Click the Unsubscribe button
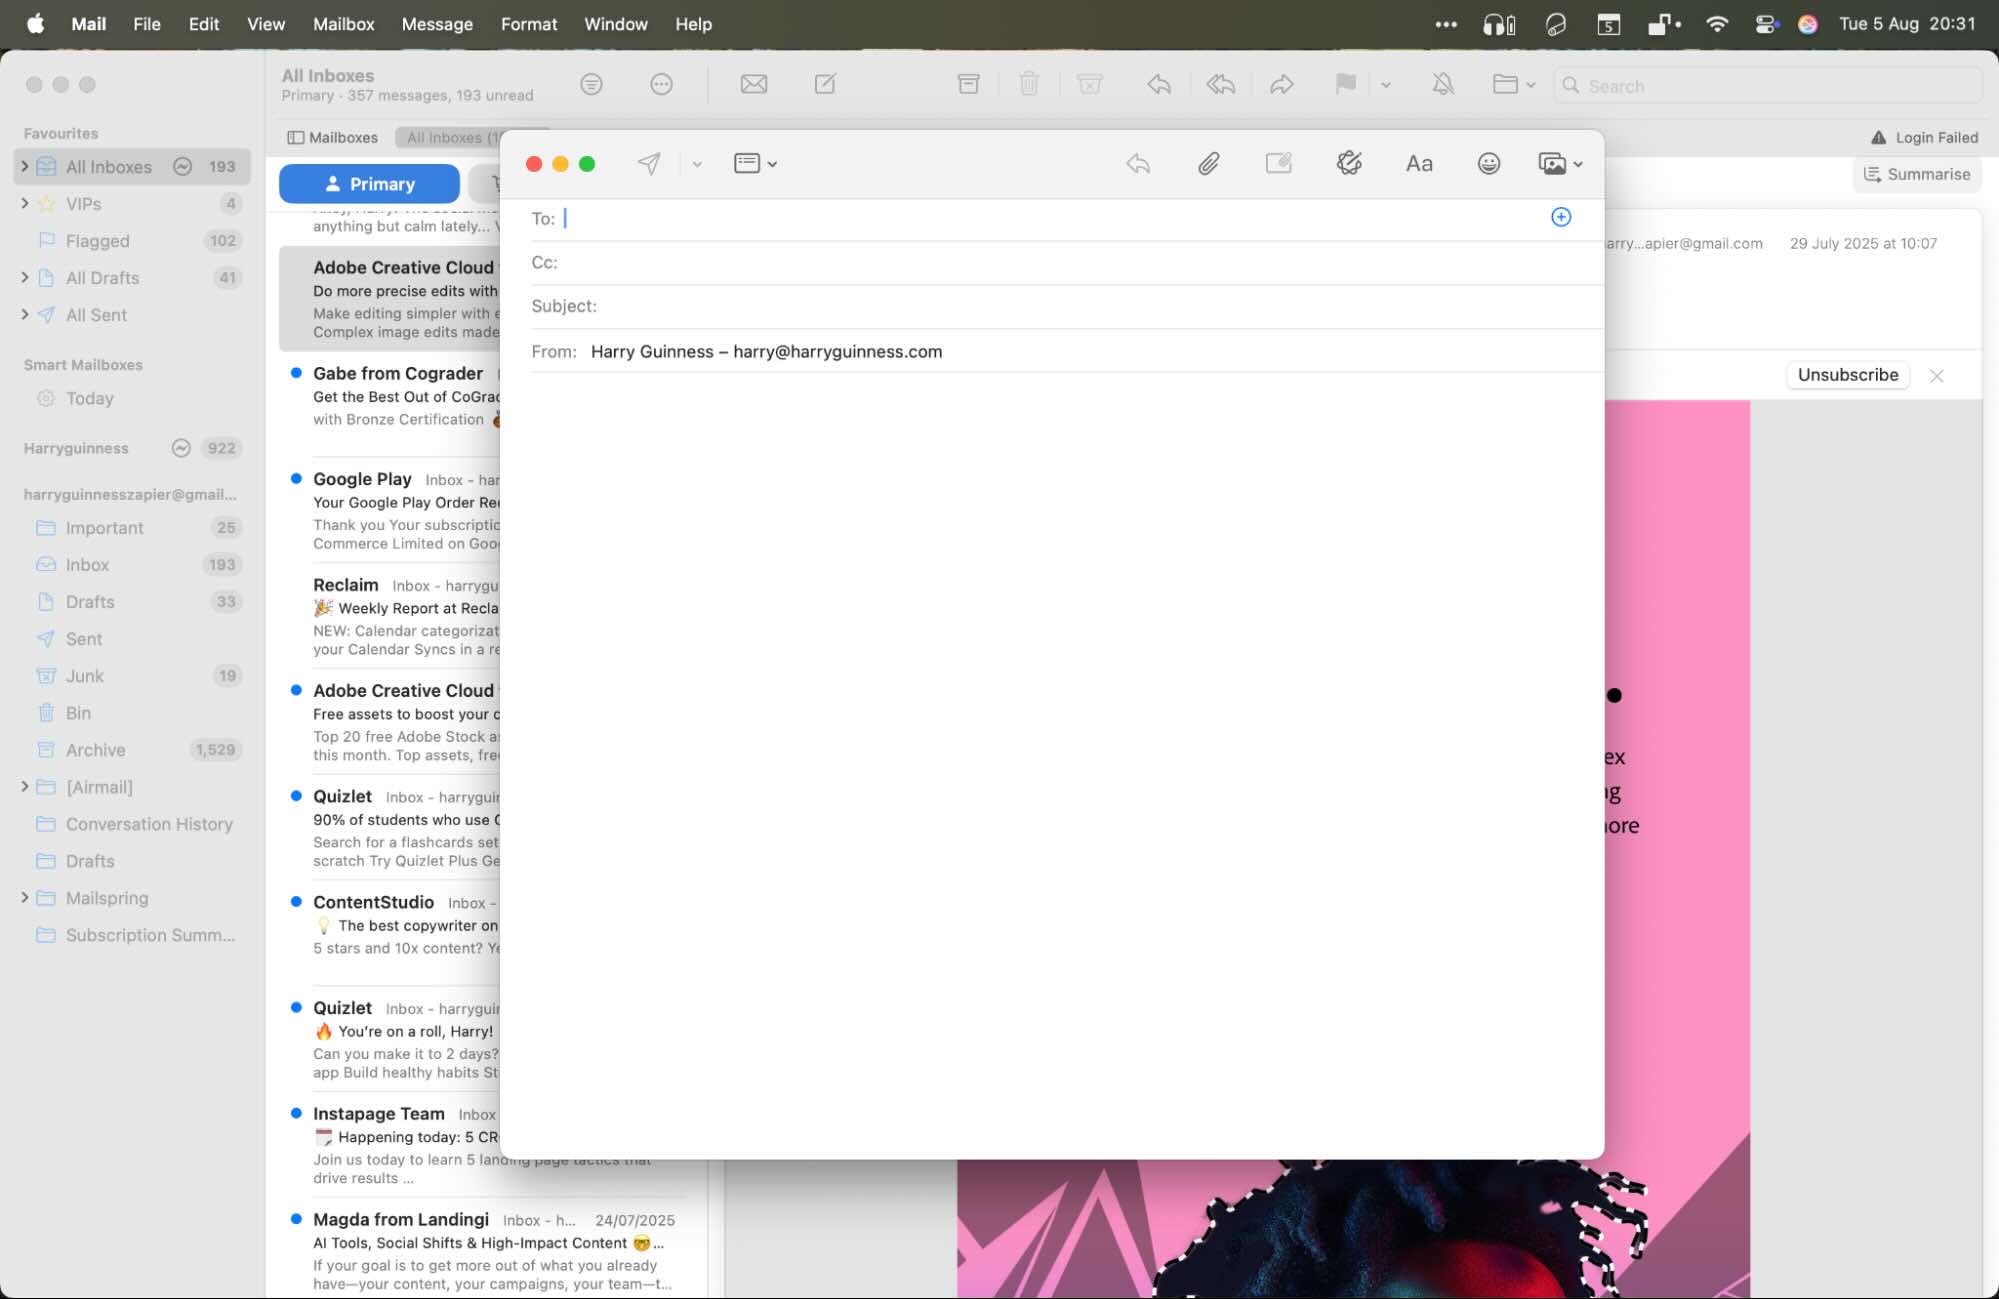The width and height of the screenshot is (1999, 1299). click(x=1847, y=375)
